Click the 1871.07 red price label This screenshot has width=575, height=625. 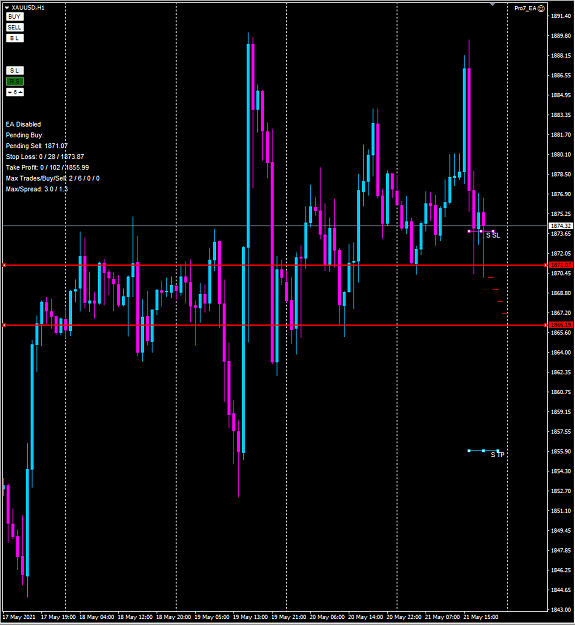pyautogui.click(x=561, y=265)
